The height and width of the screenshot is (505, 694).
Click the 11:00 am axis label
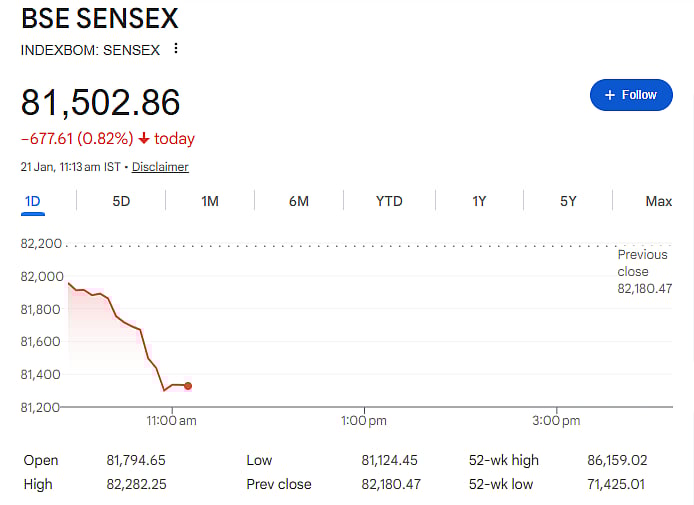[x=173, y=421]
